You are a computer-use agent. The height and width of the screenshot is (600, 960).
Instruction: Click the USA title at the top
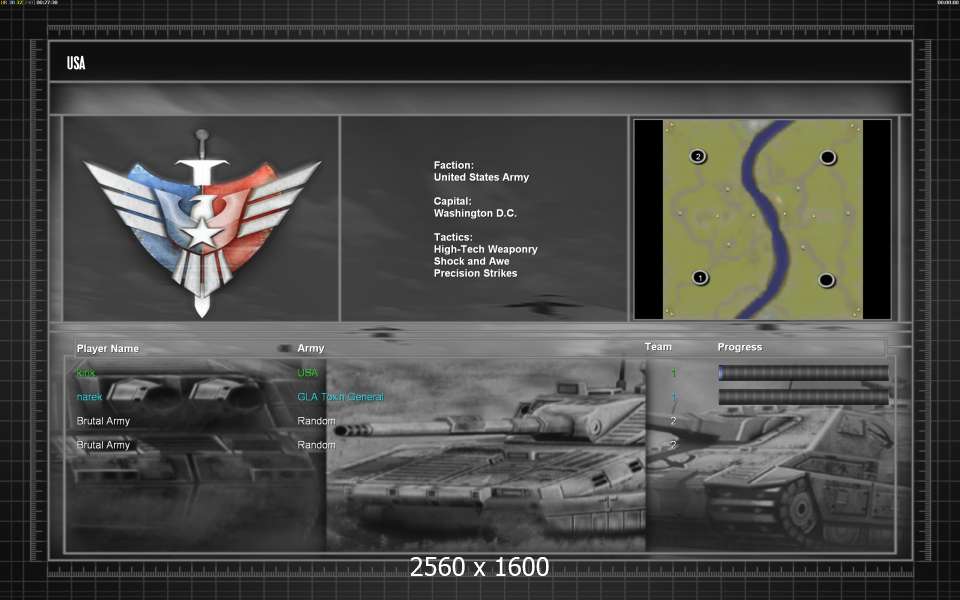pyautogui.click(x=76, y=63)
